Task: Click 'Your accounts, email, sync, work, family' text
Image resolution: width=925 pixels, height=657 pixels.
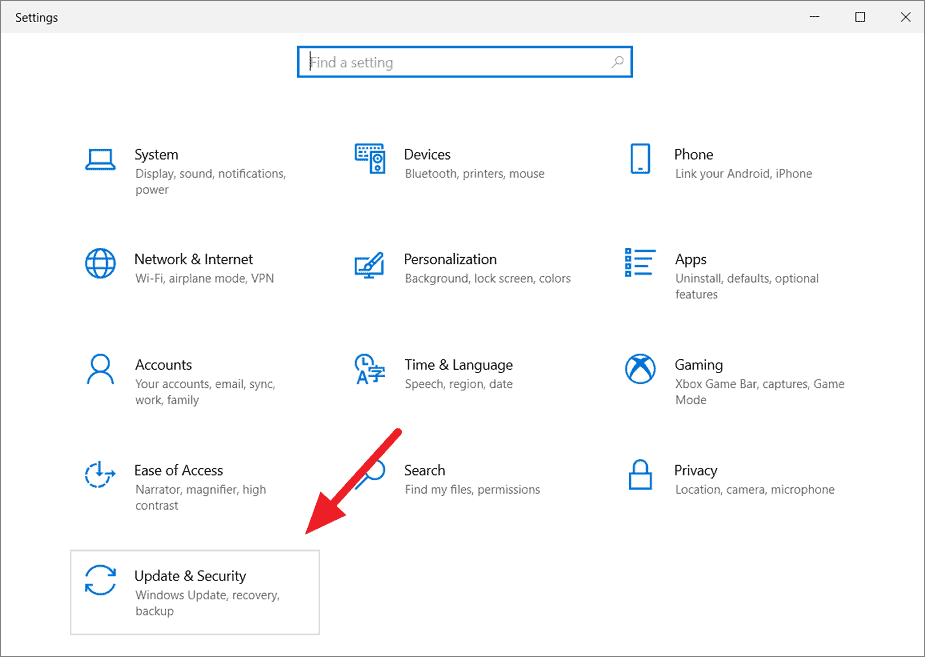Action: (x=205, y=392)
